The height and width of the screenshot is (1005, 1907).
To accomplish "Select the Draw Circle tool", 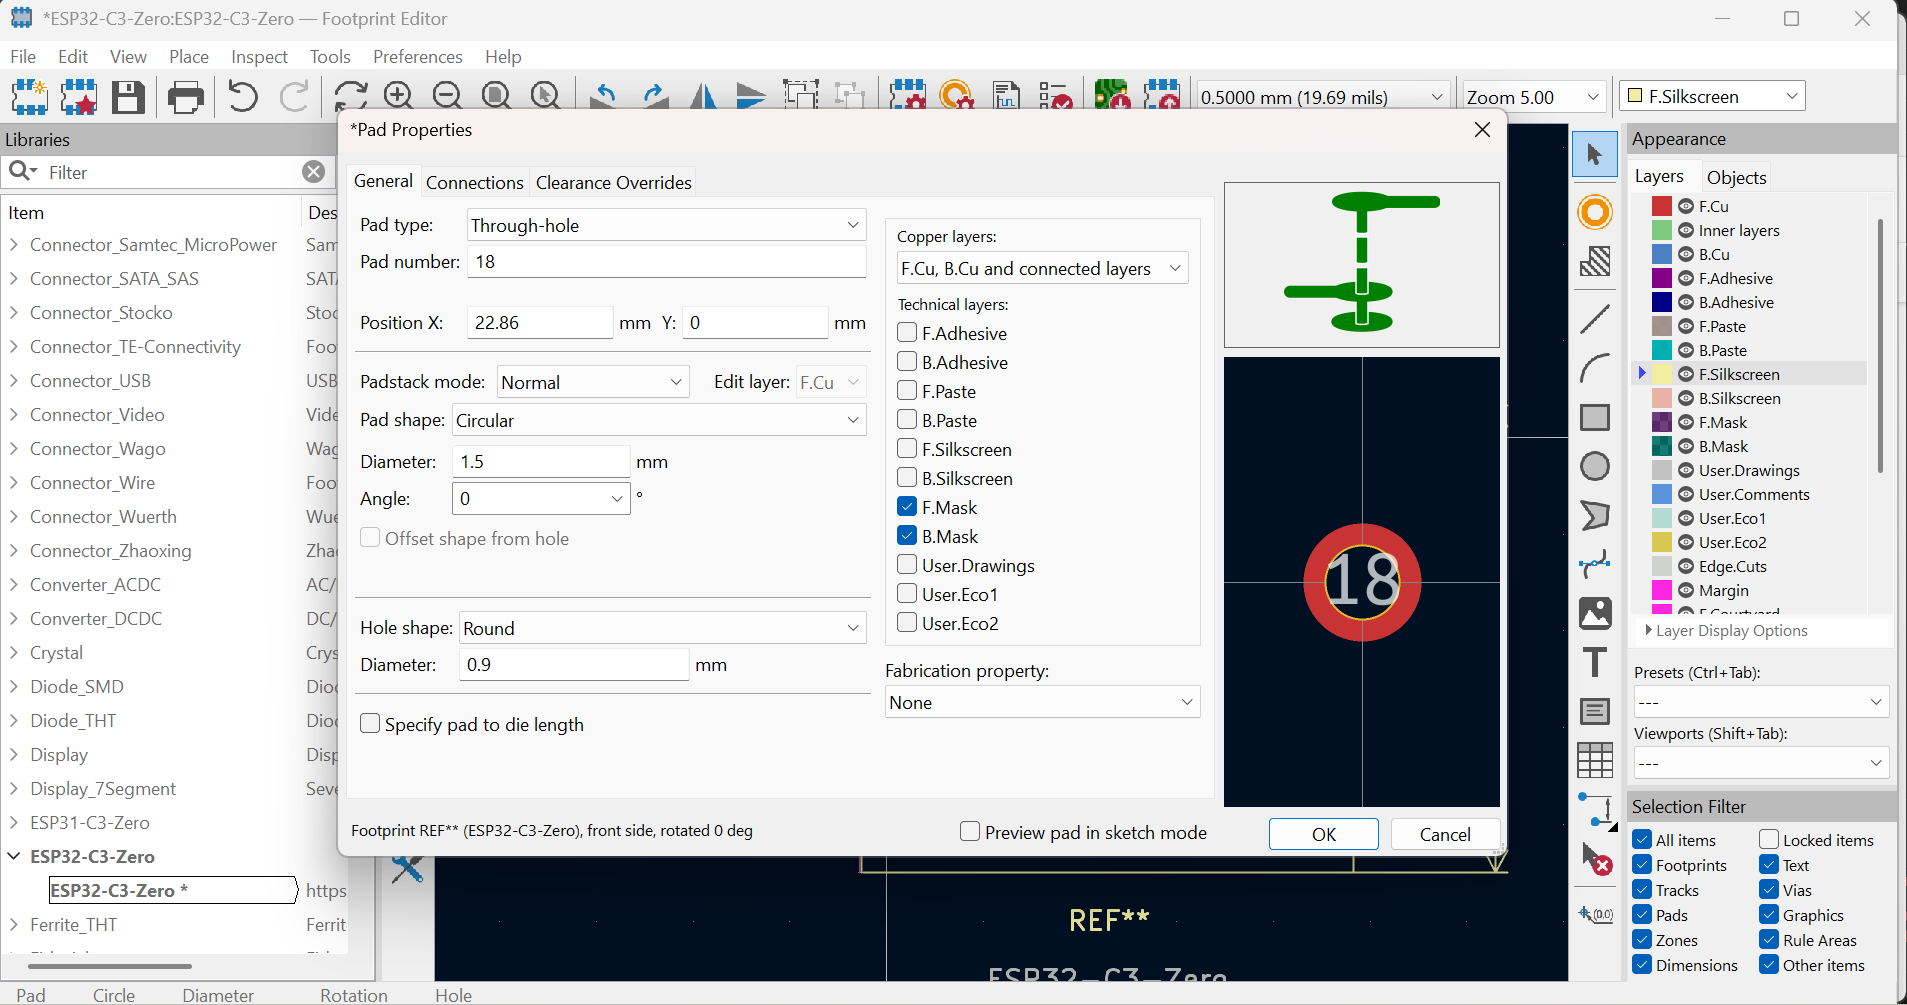I will (1595, 466).
